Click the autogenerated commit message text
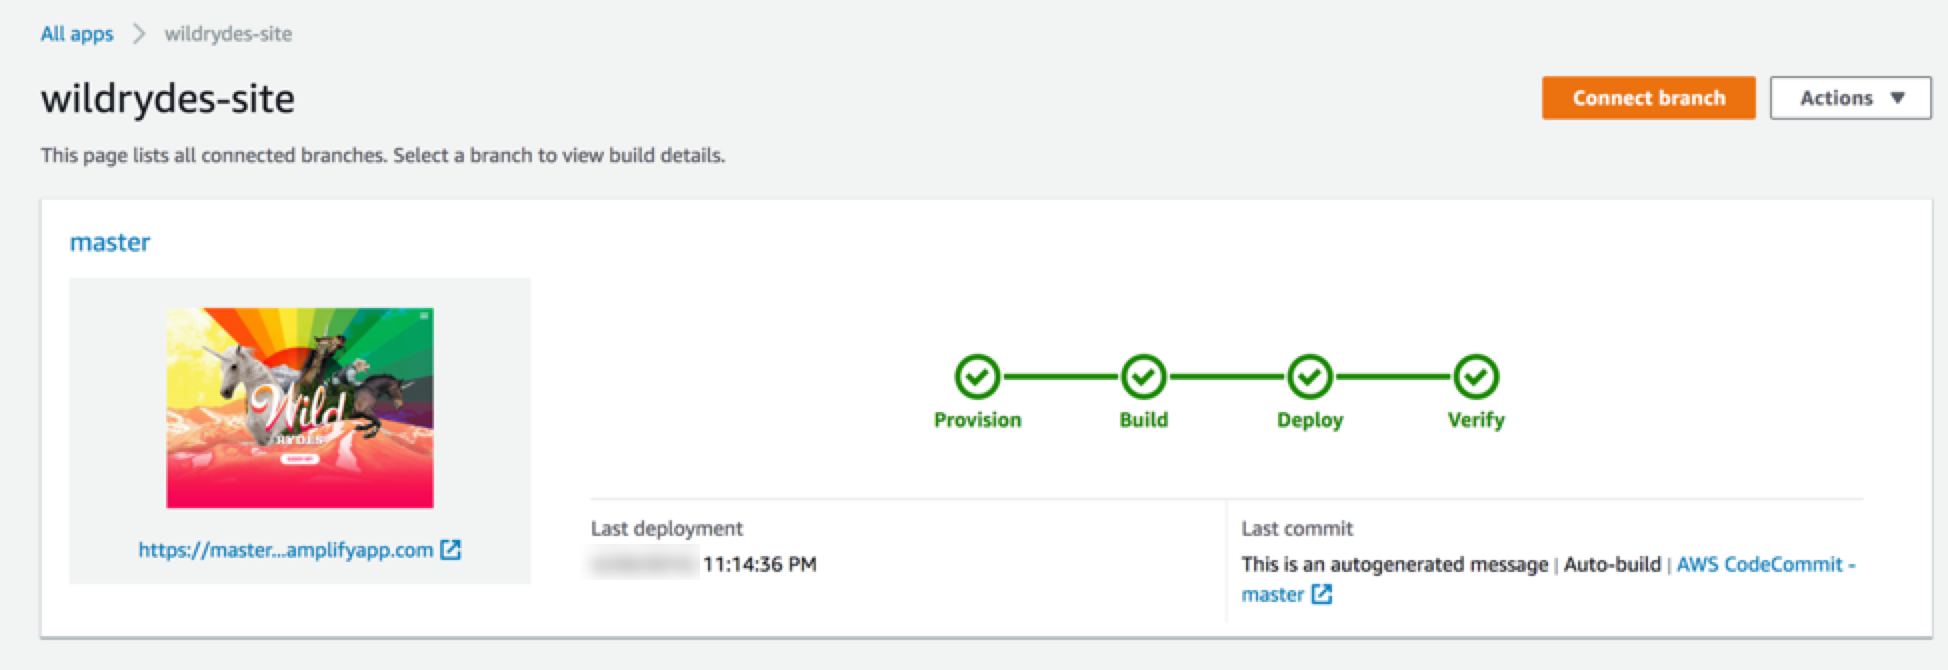 (x=1394, y=565)
